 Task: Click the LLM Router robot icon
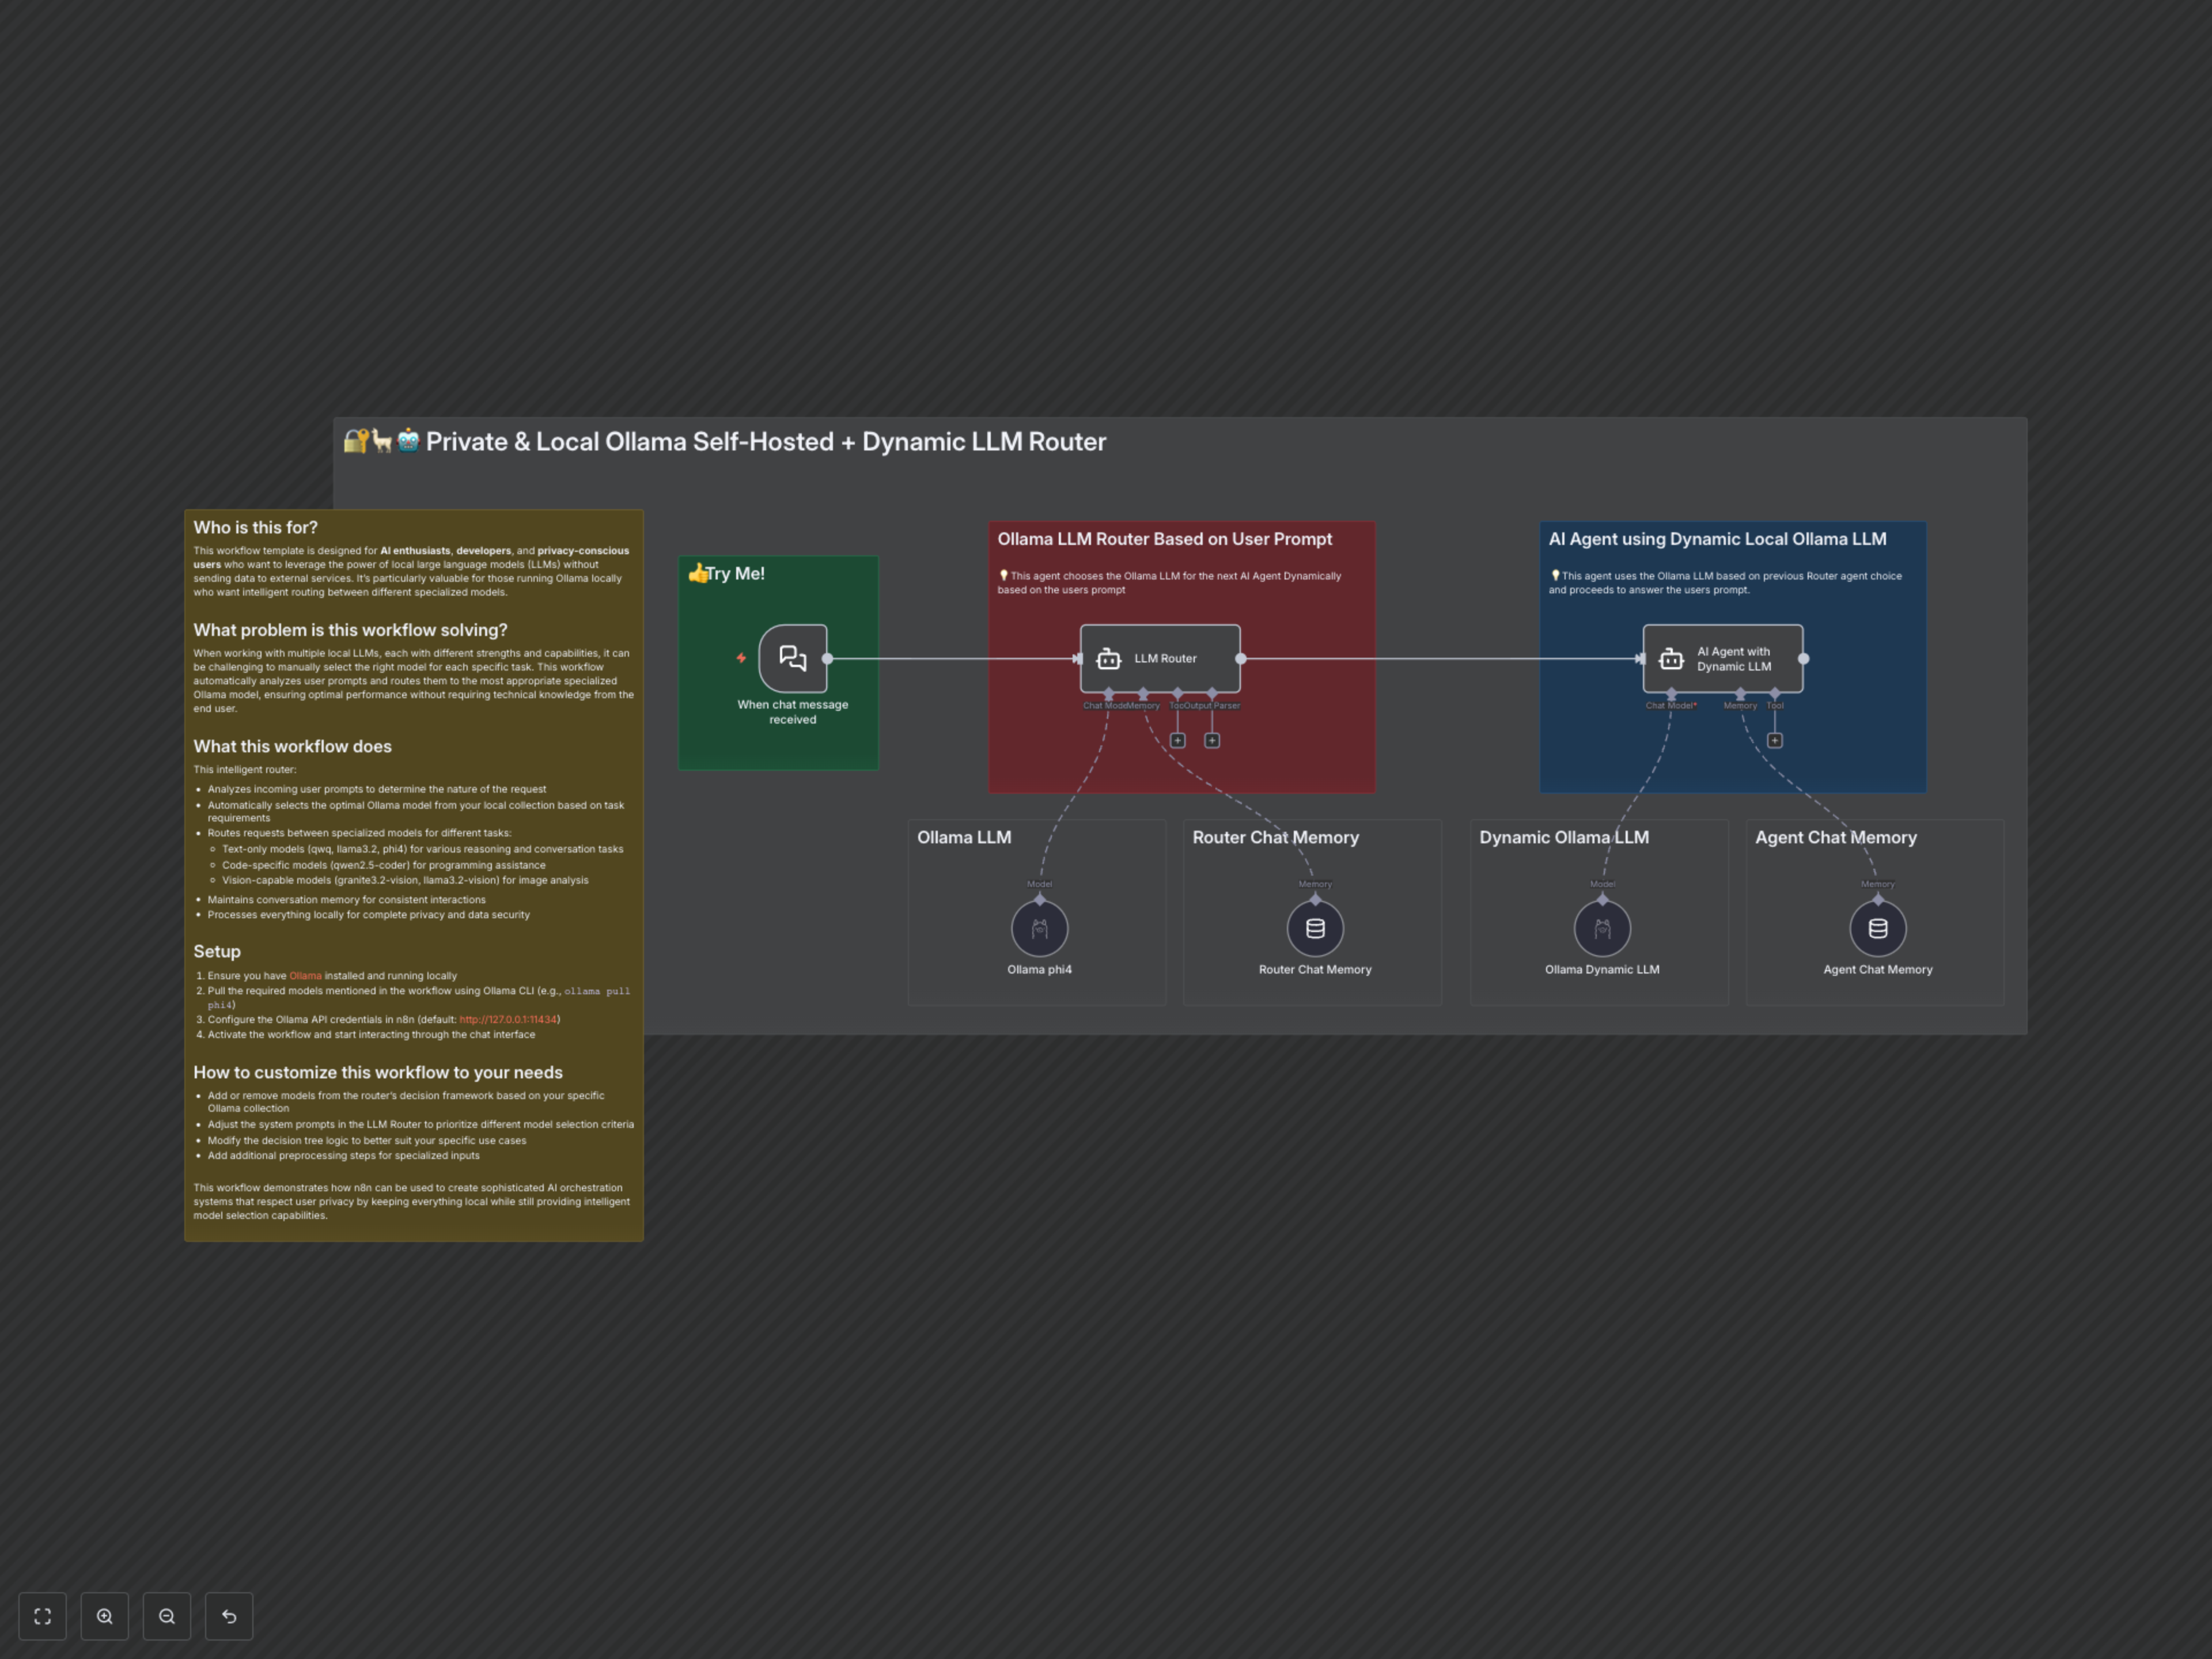1108,658
